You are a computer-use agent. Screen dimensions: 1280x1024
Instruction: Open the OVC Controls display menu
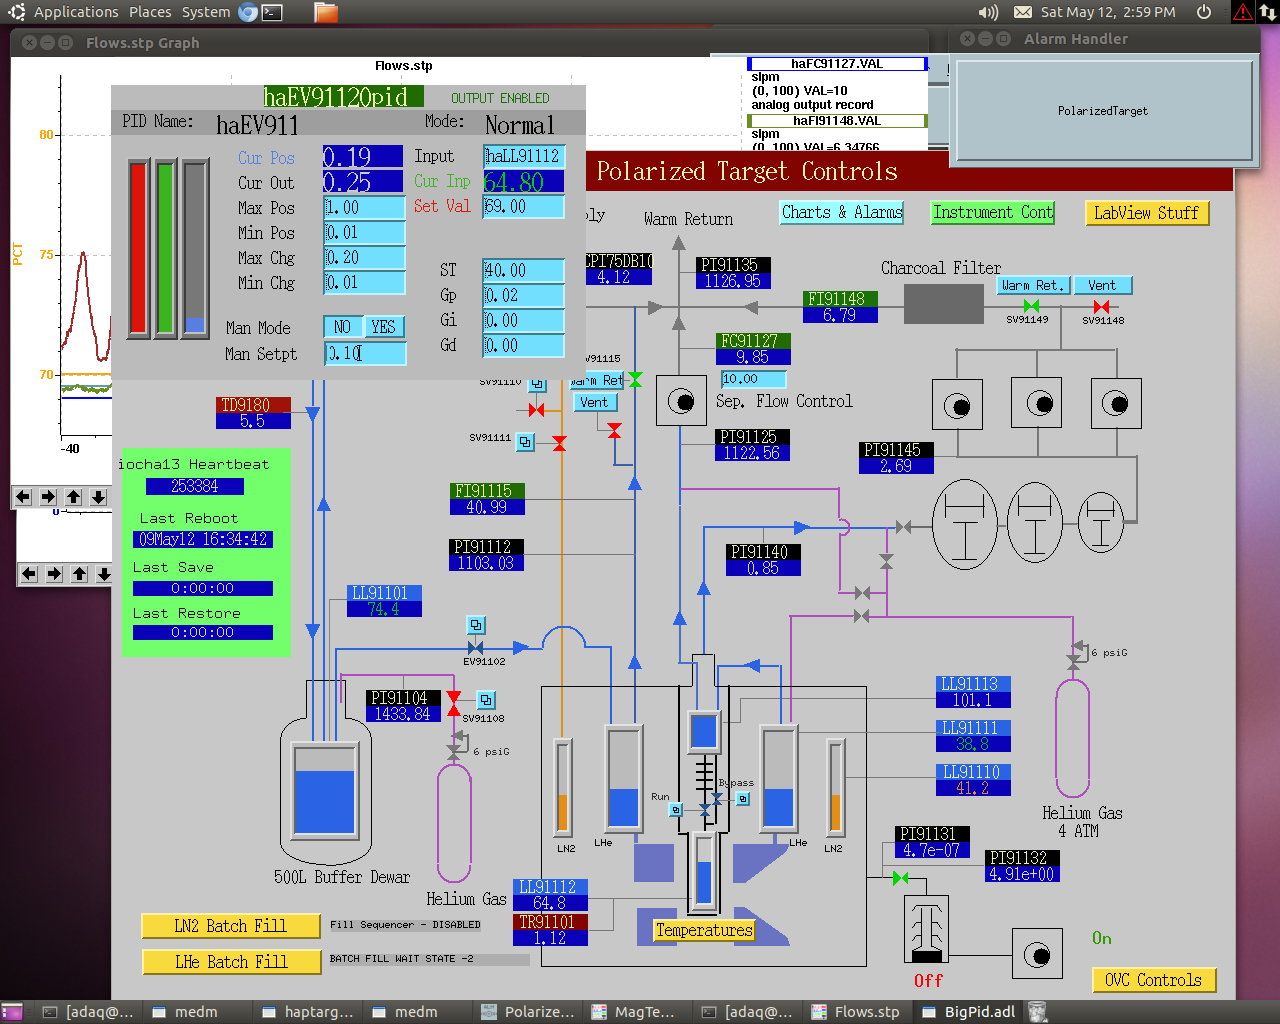[x=1154, y=980]
